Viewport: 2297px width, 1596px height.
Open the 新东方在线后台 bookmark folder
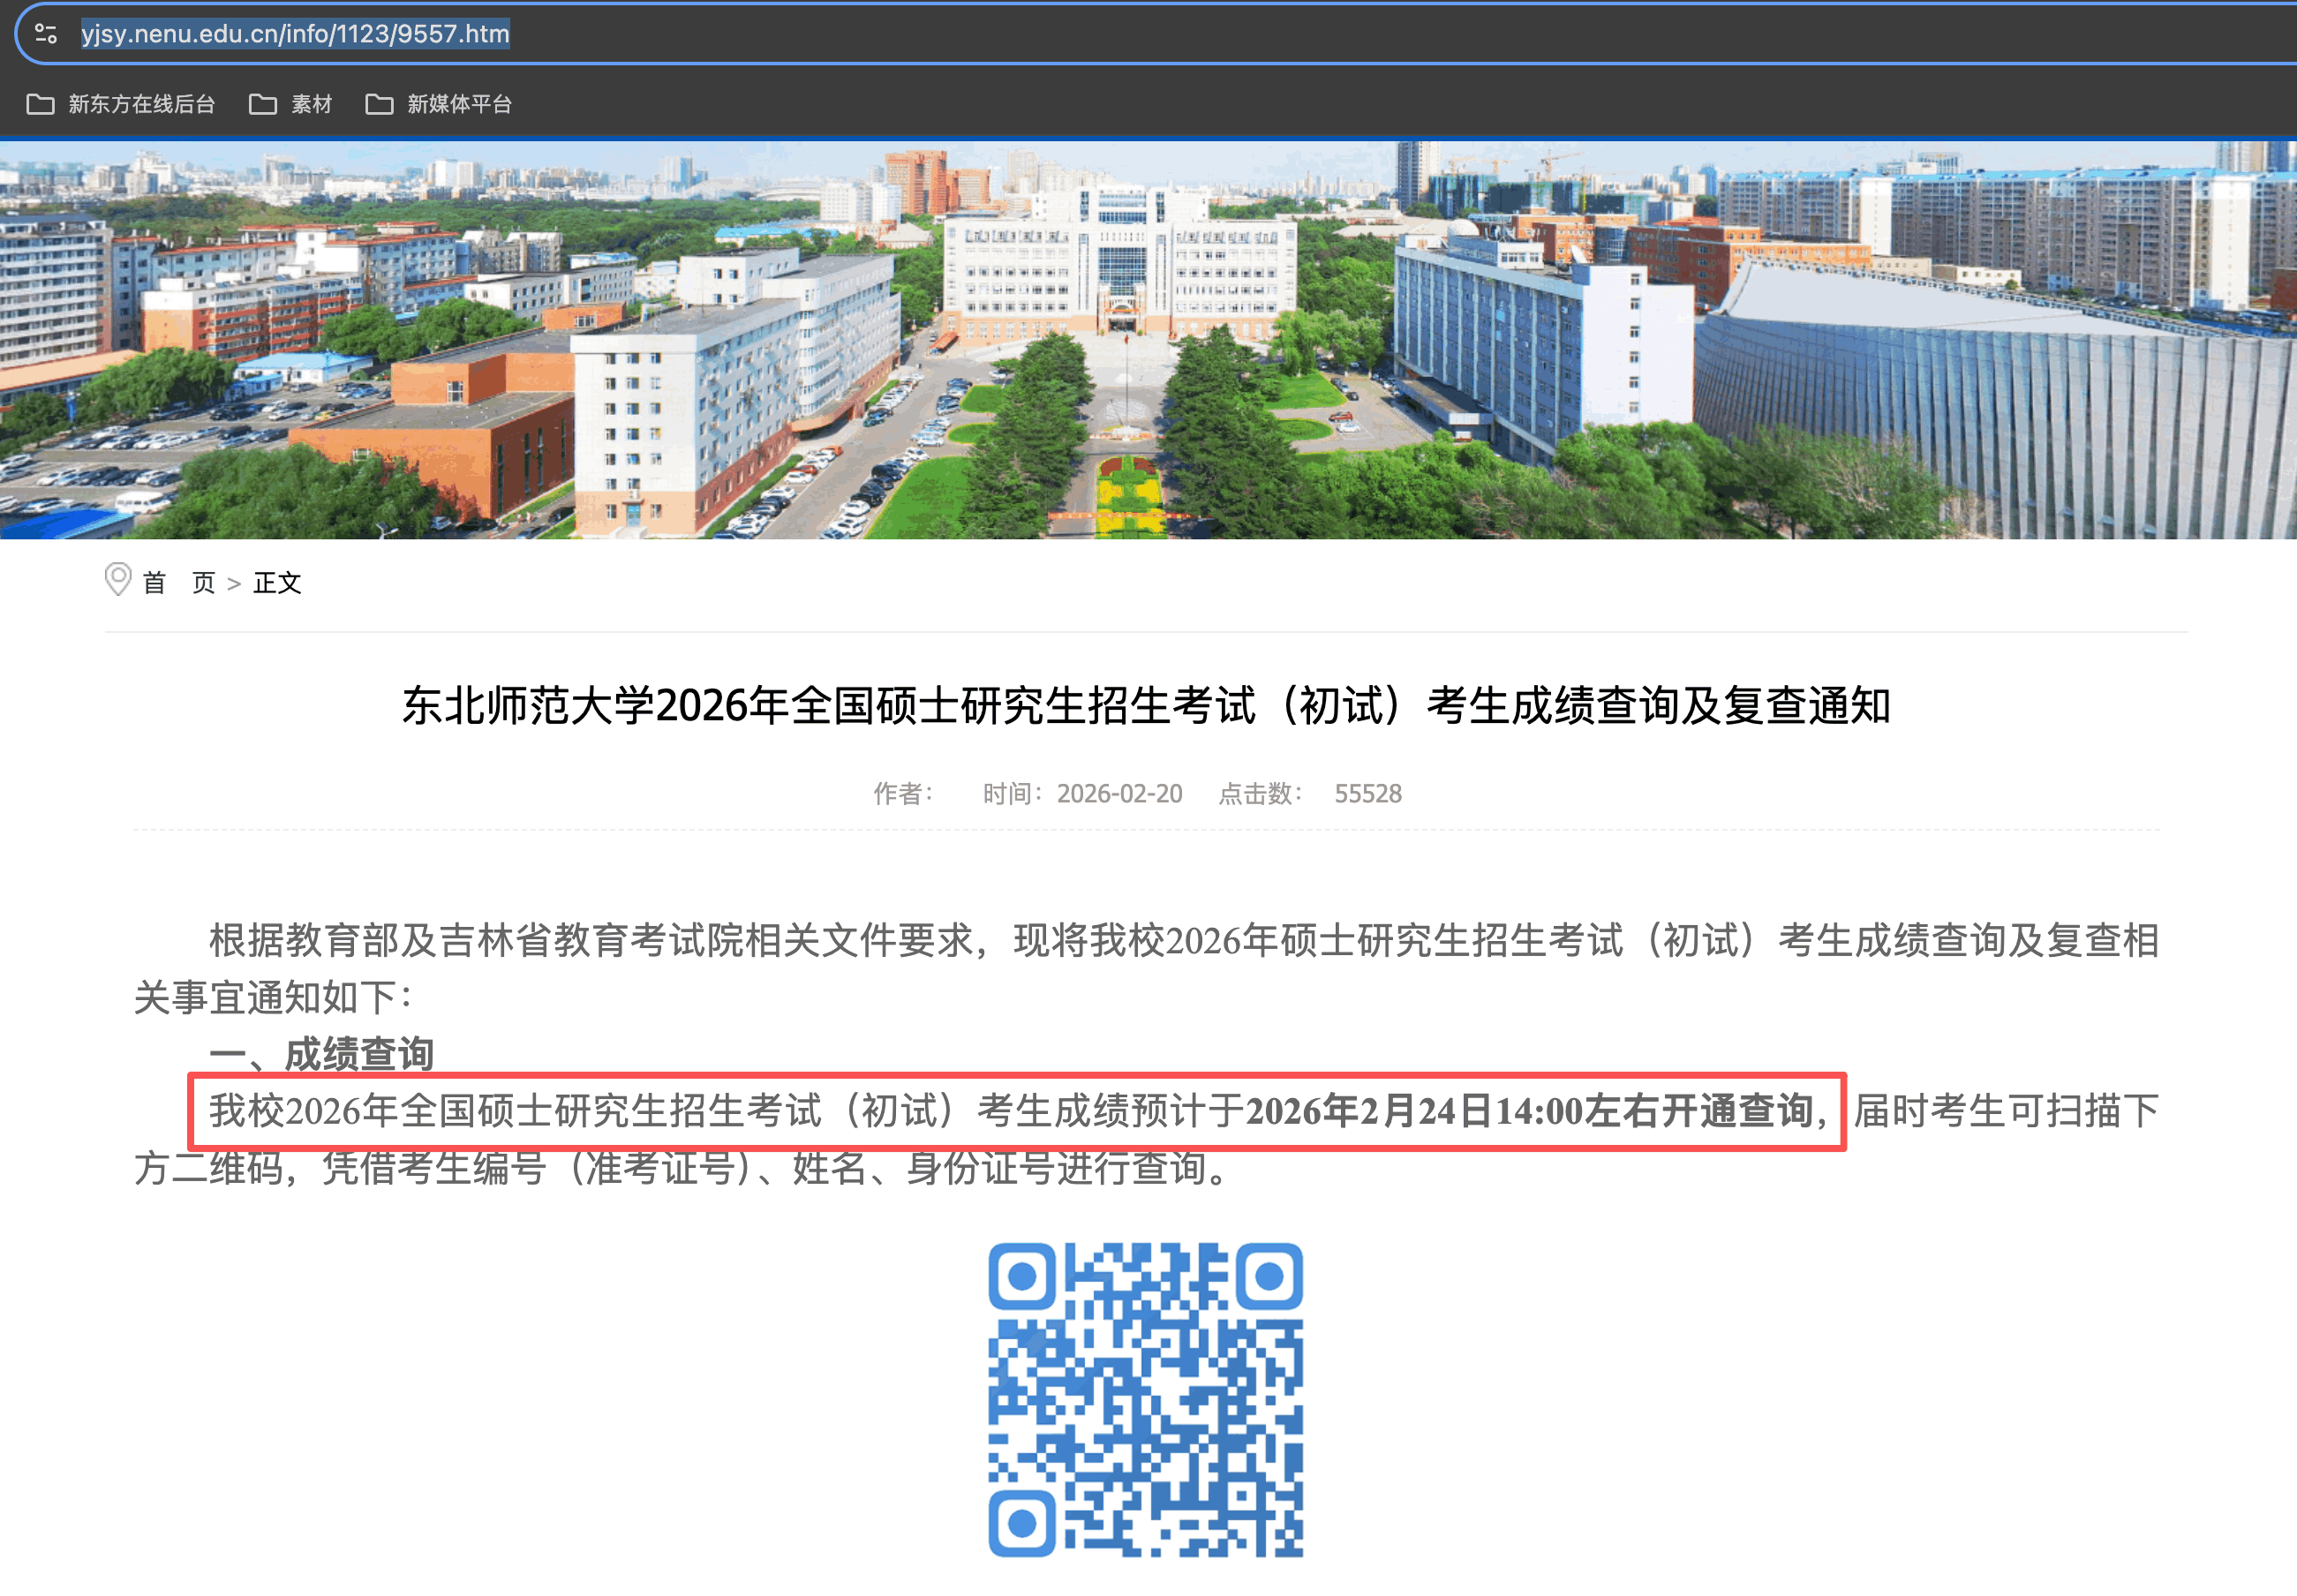(121, 104)
